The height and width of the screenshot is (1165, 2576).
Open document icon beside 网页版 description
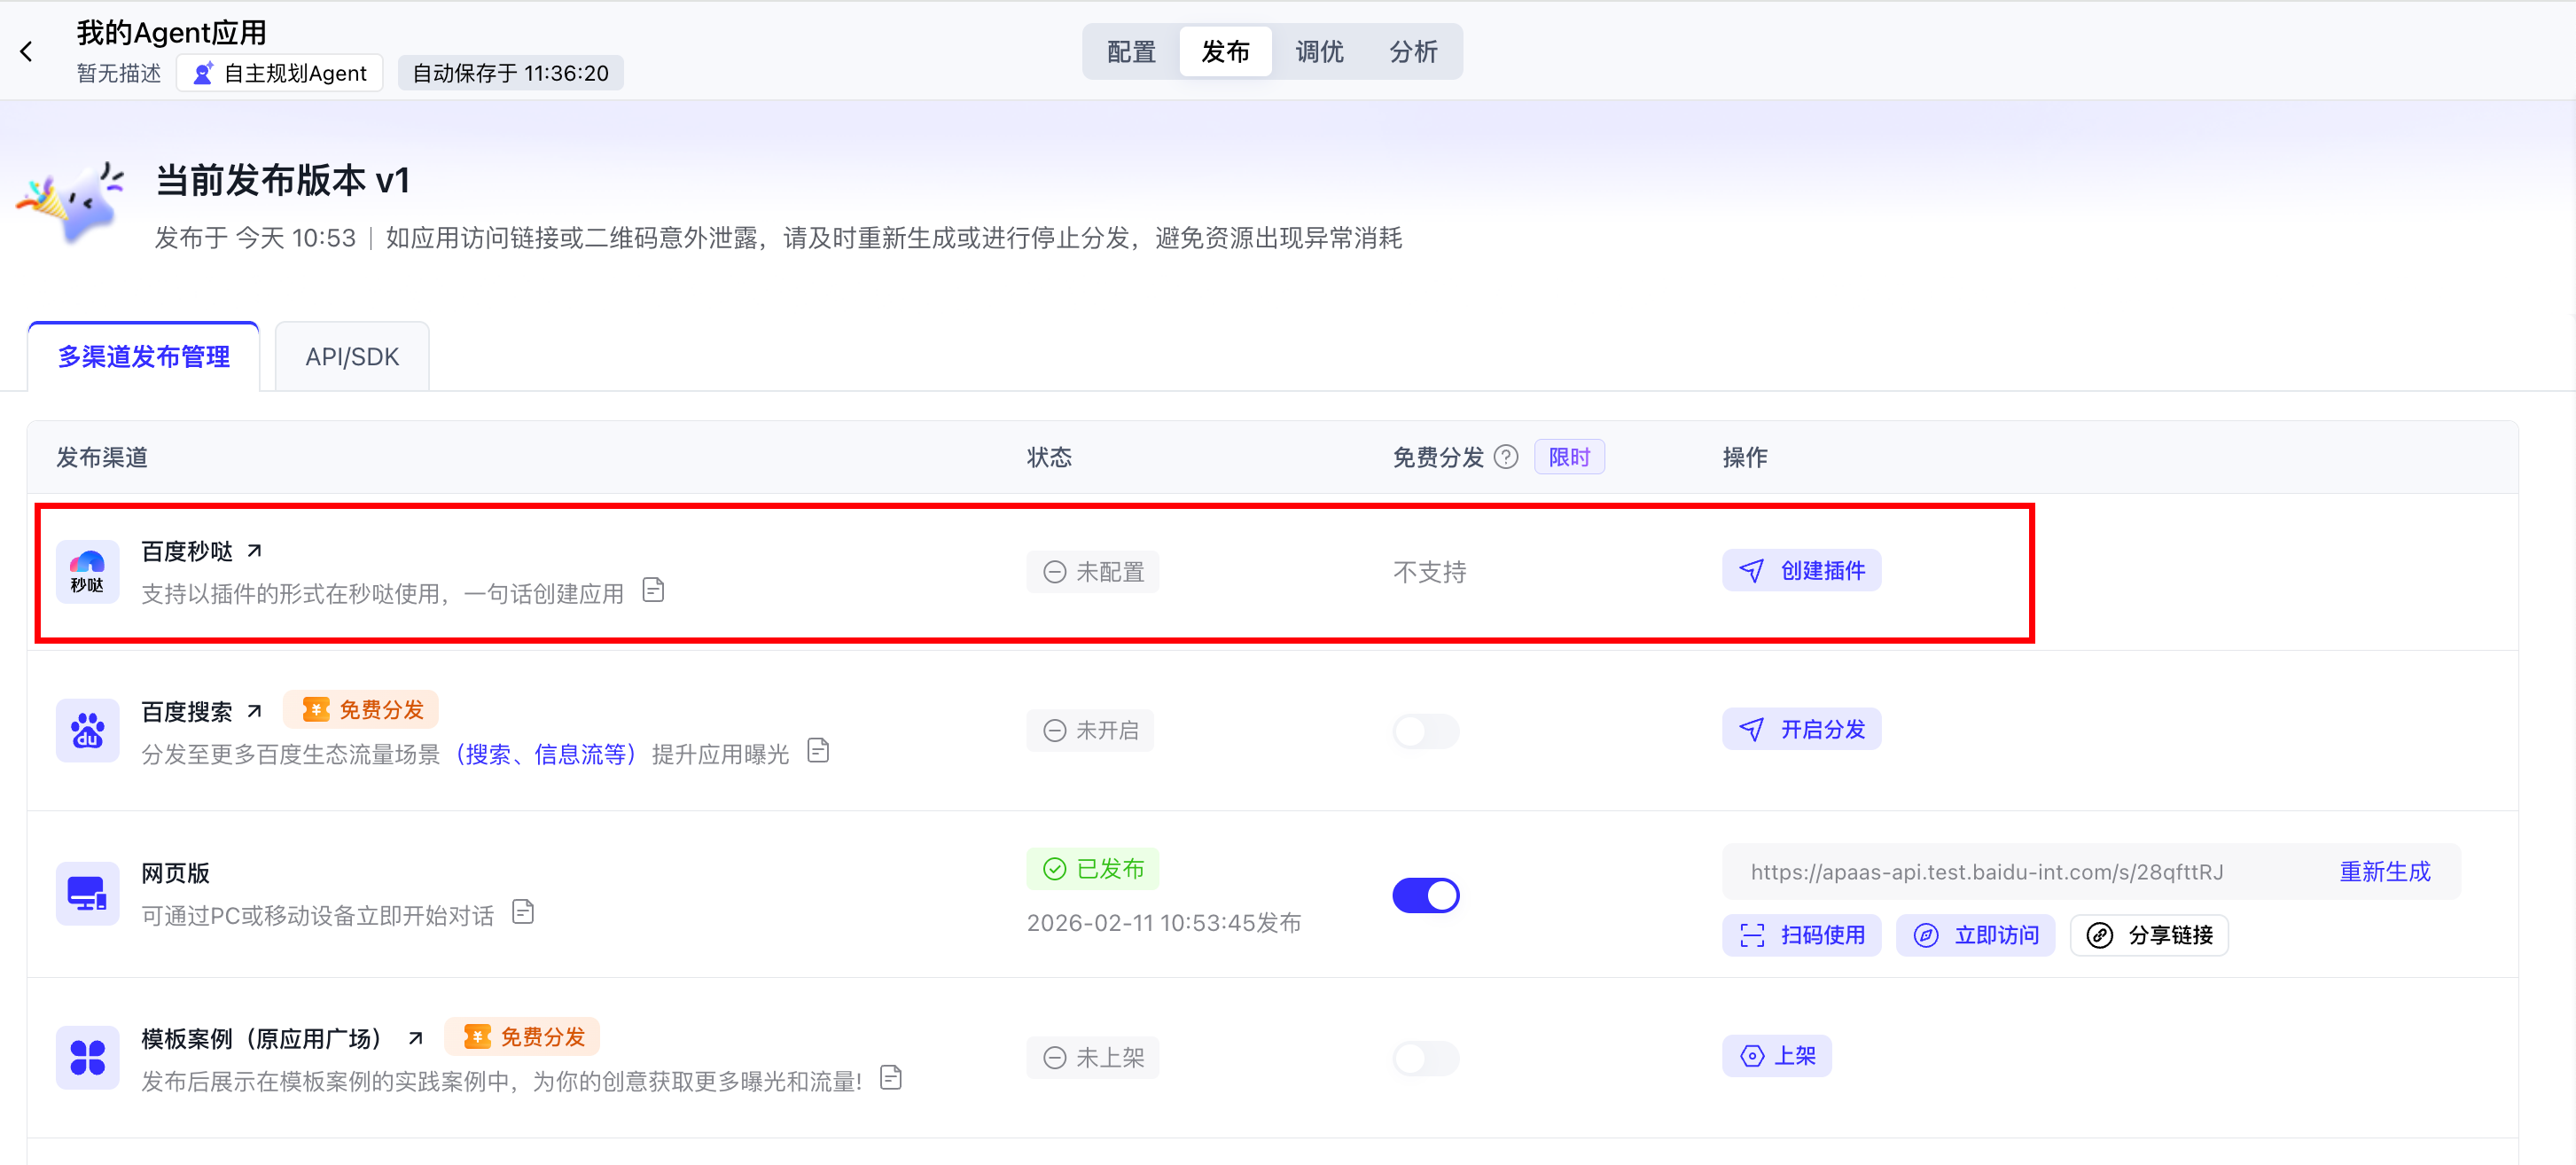pyautogui.click(x=523, y=912)
